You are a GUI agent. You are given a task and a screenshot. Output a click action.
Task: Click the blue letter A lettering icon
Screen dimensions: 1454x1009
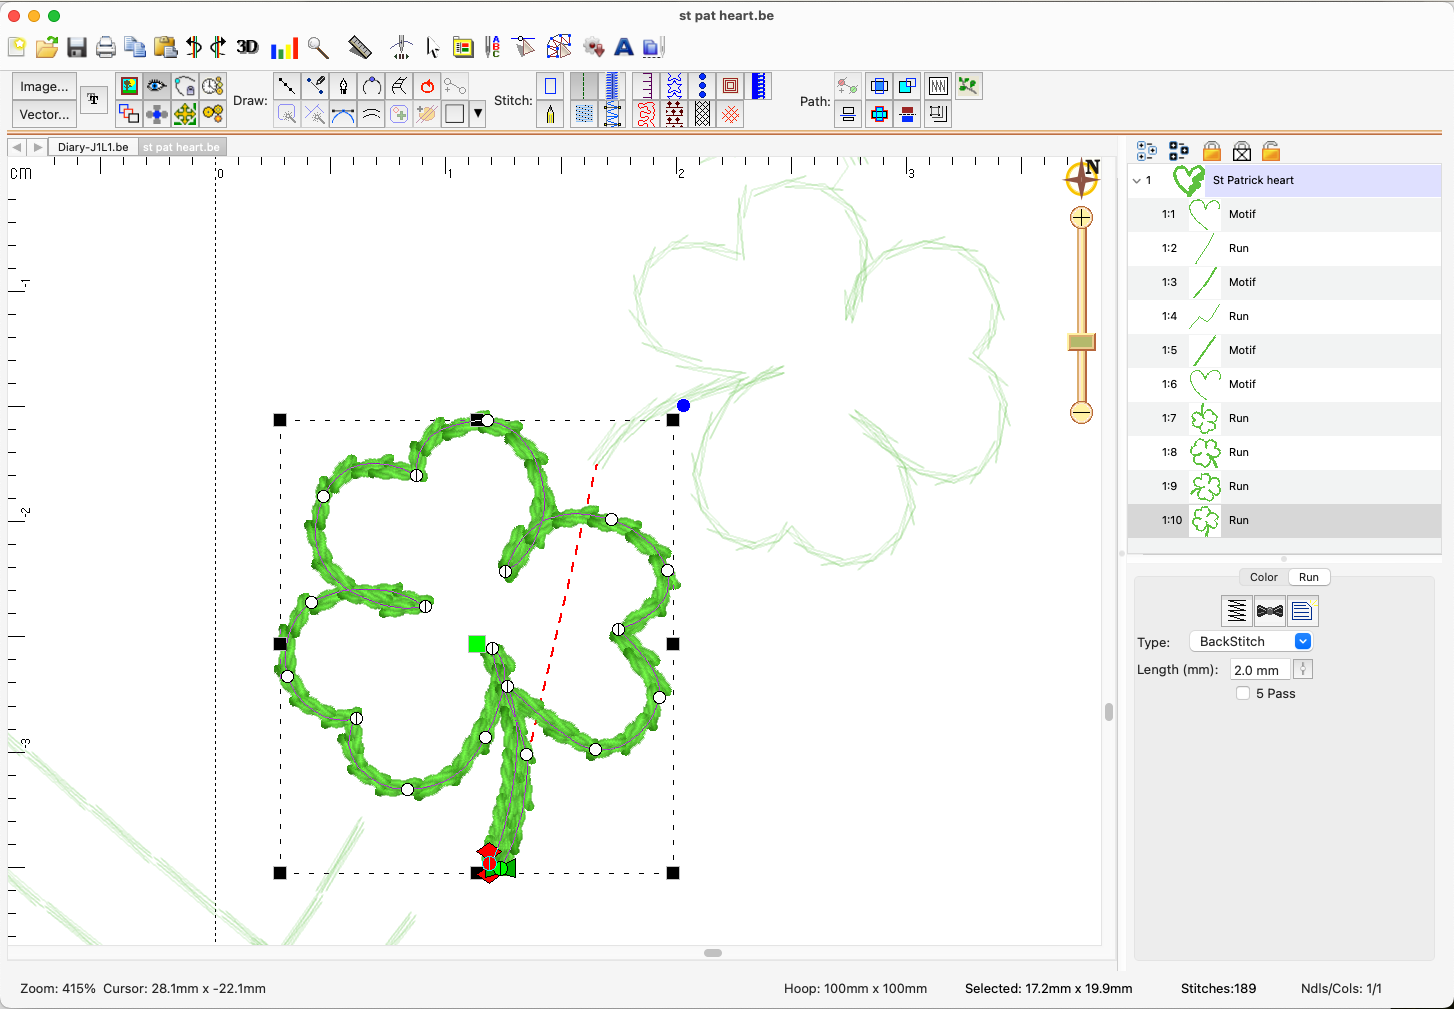pos(624,47)
